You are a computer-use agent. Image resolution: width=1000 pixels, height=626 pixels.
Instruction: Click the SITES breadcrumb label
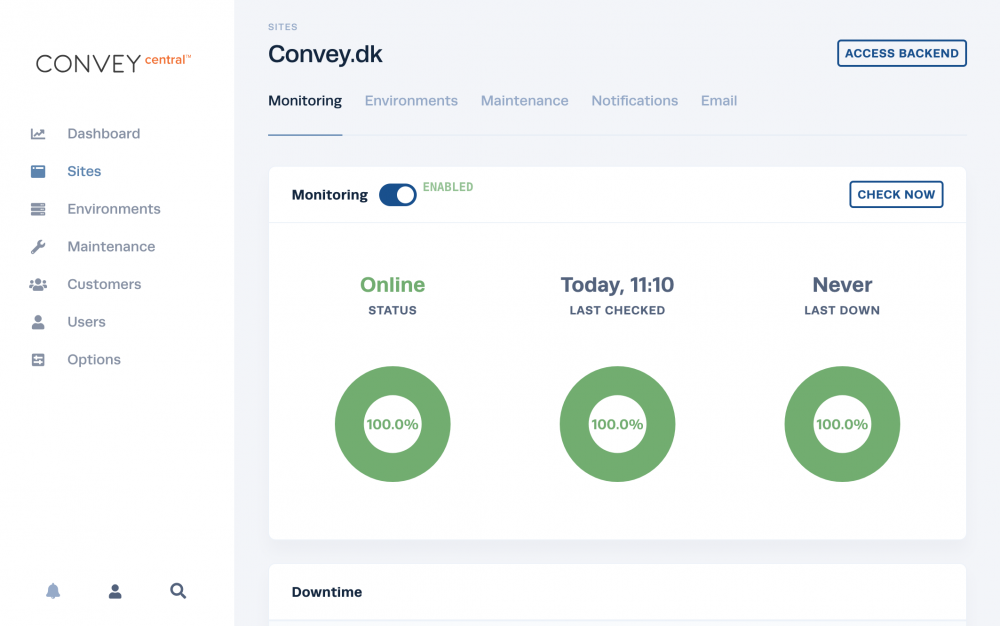point(283,27)
